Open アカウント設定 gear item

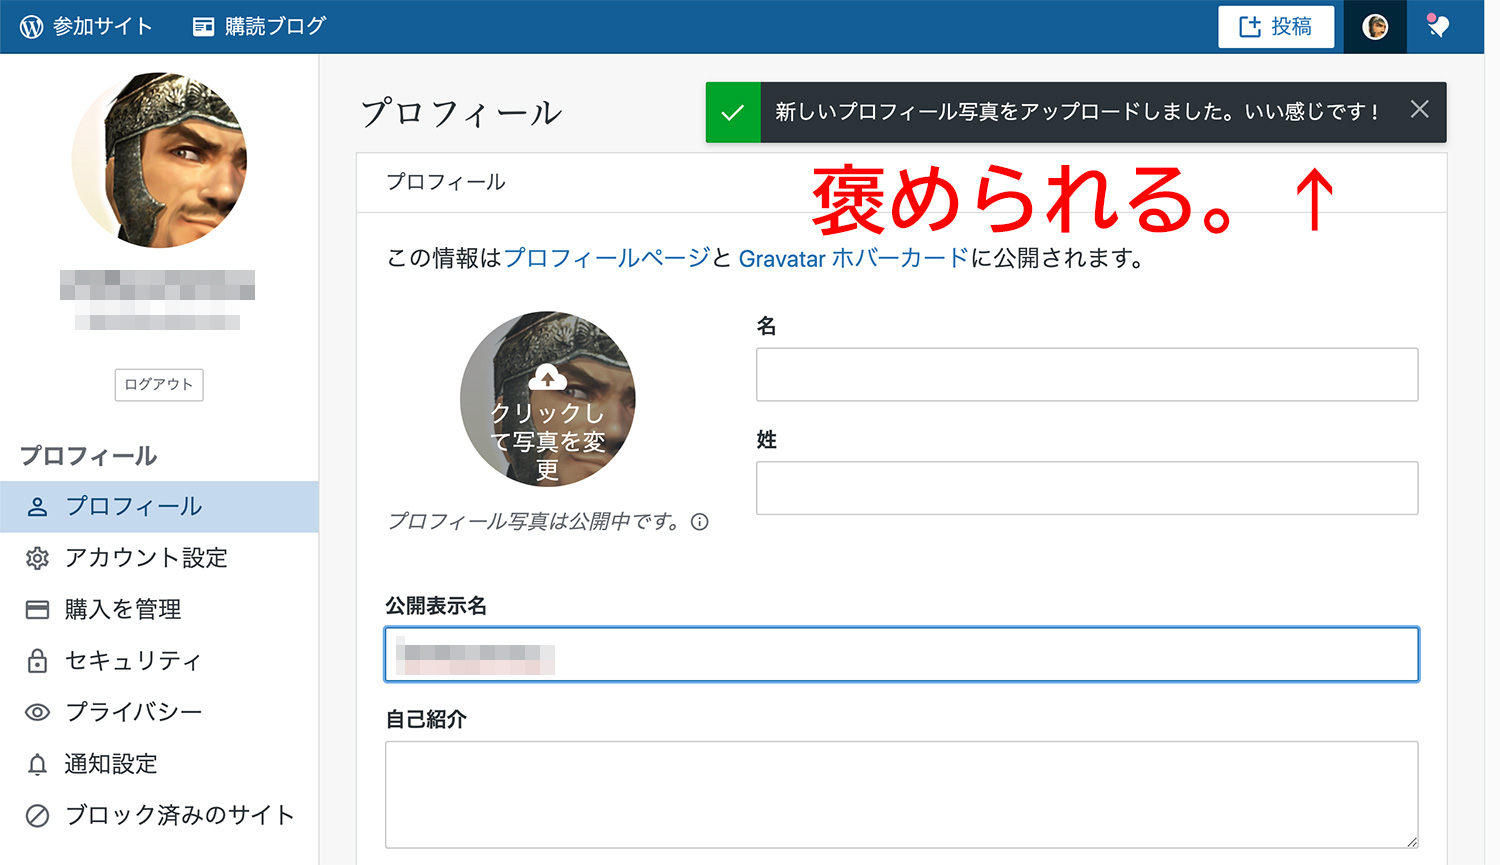146,558
